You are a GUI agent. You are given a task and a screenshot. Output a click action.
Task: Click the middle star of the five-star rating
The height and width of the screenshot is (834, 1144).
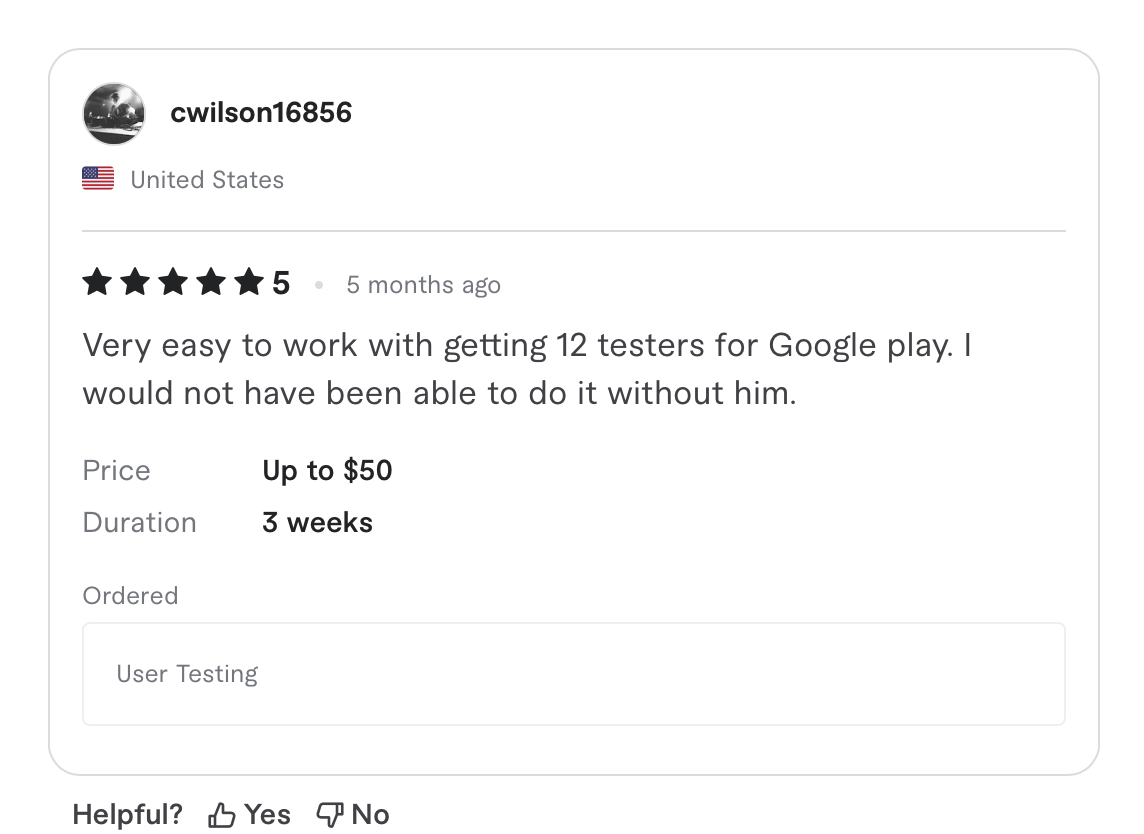[x=172, y=282]
